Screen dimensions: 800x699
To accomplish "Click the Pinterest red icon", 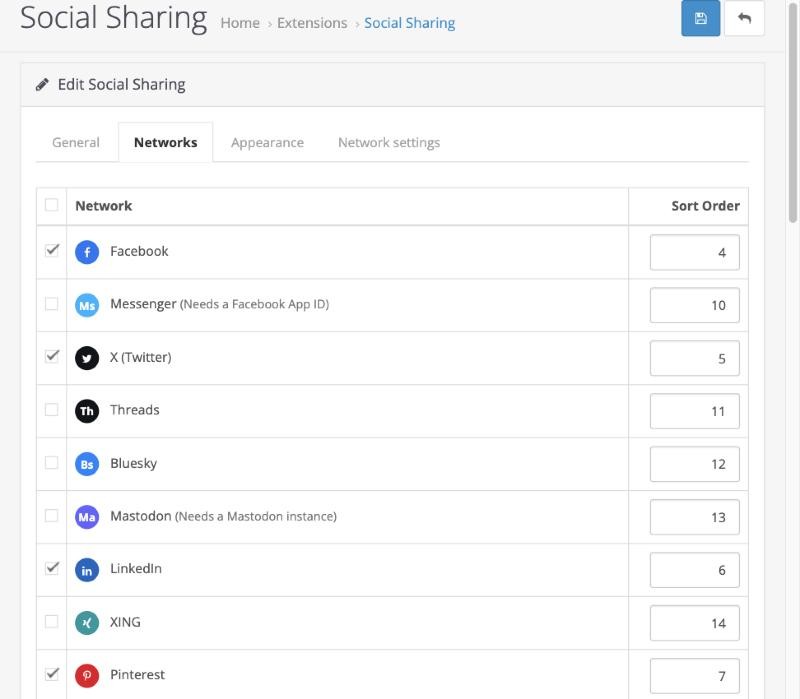I will [x=87, y=676].
